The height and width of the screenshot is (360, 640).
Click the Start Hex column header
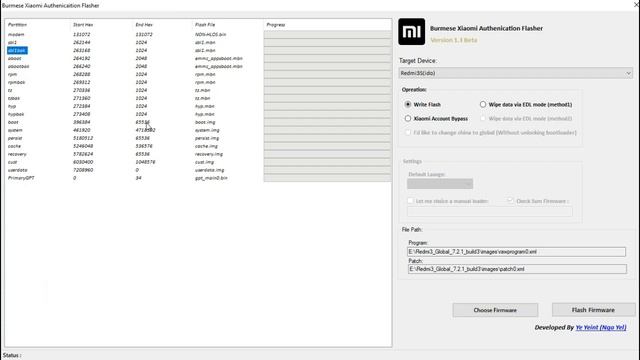pos(83,25)
